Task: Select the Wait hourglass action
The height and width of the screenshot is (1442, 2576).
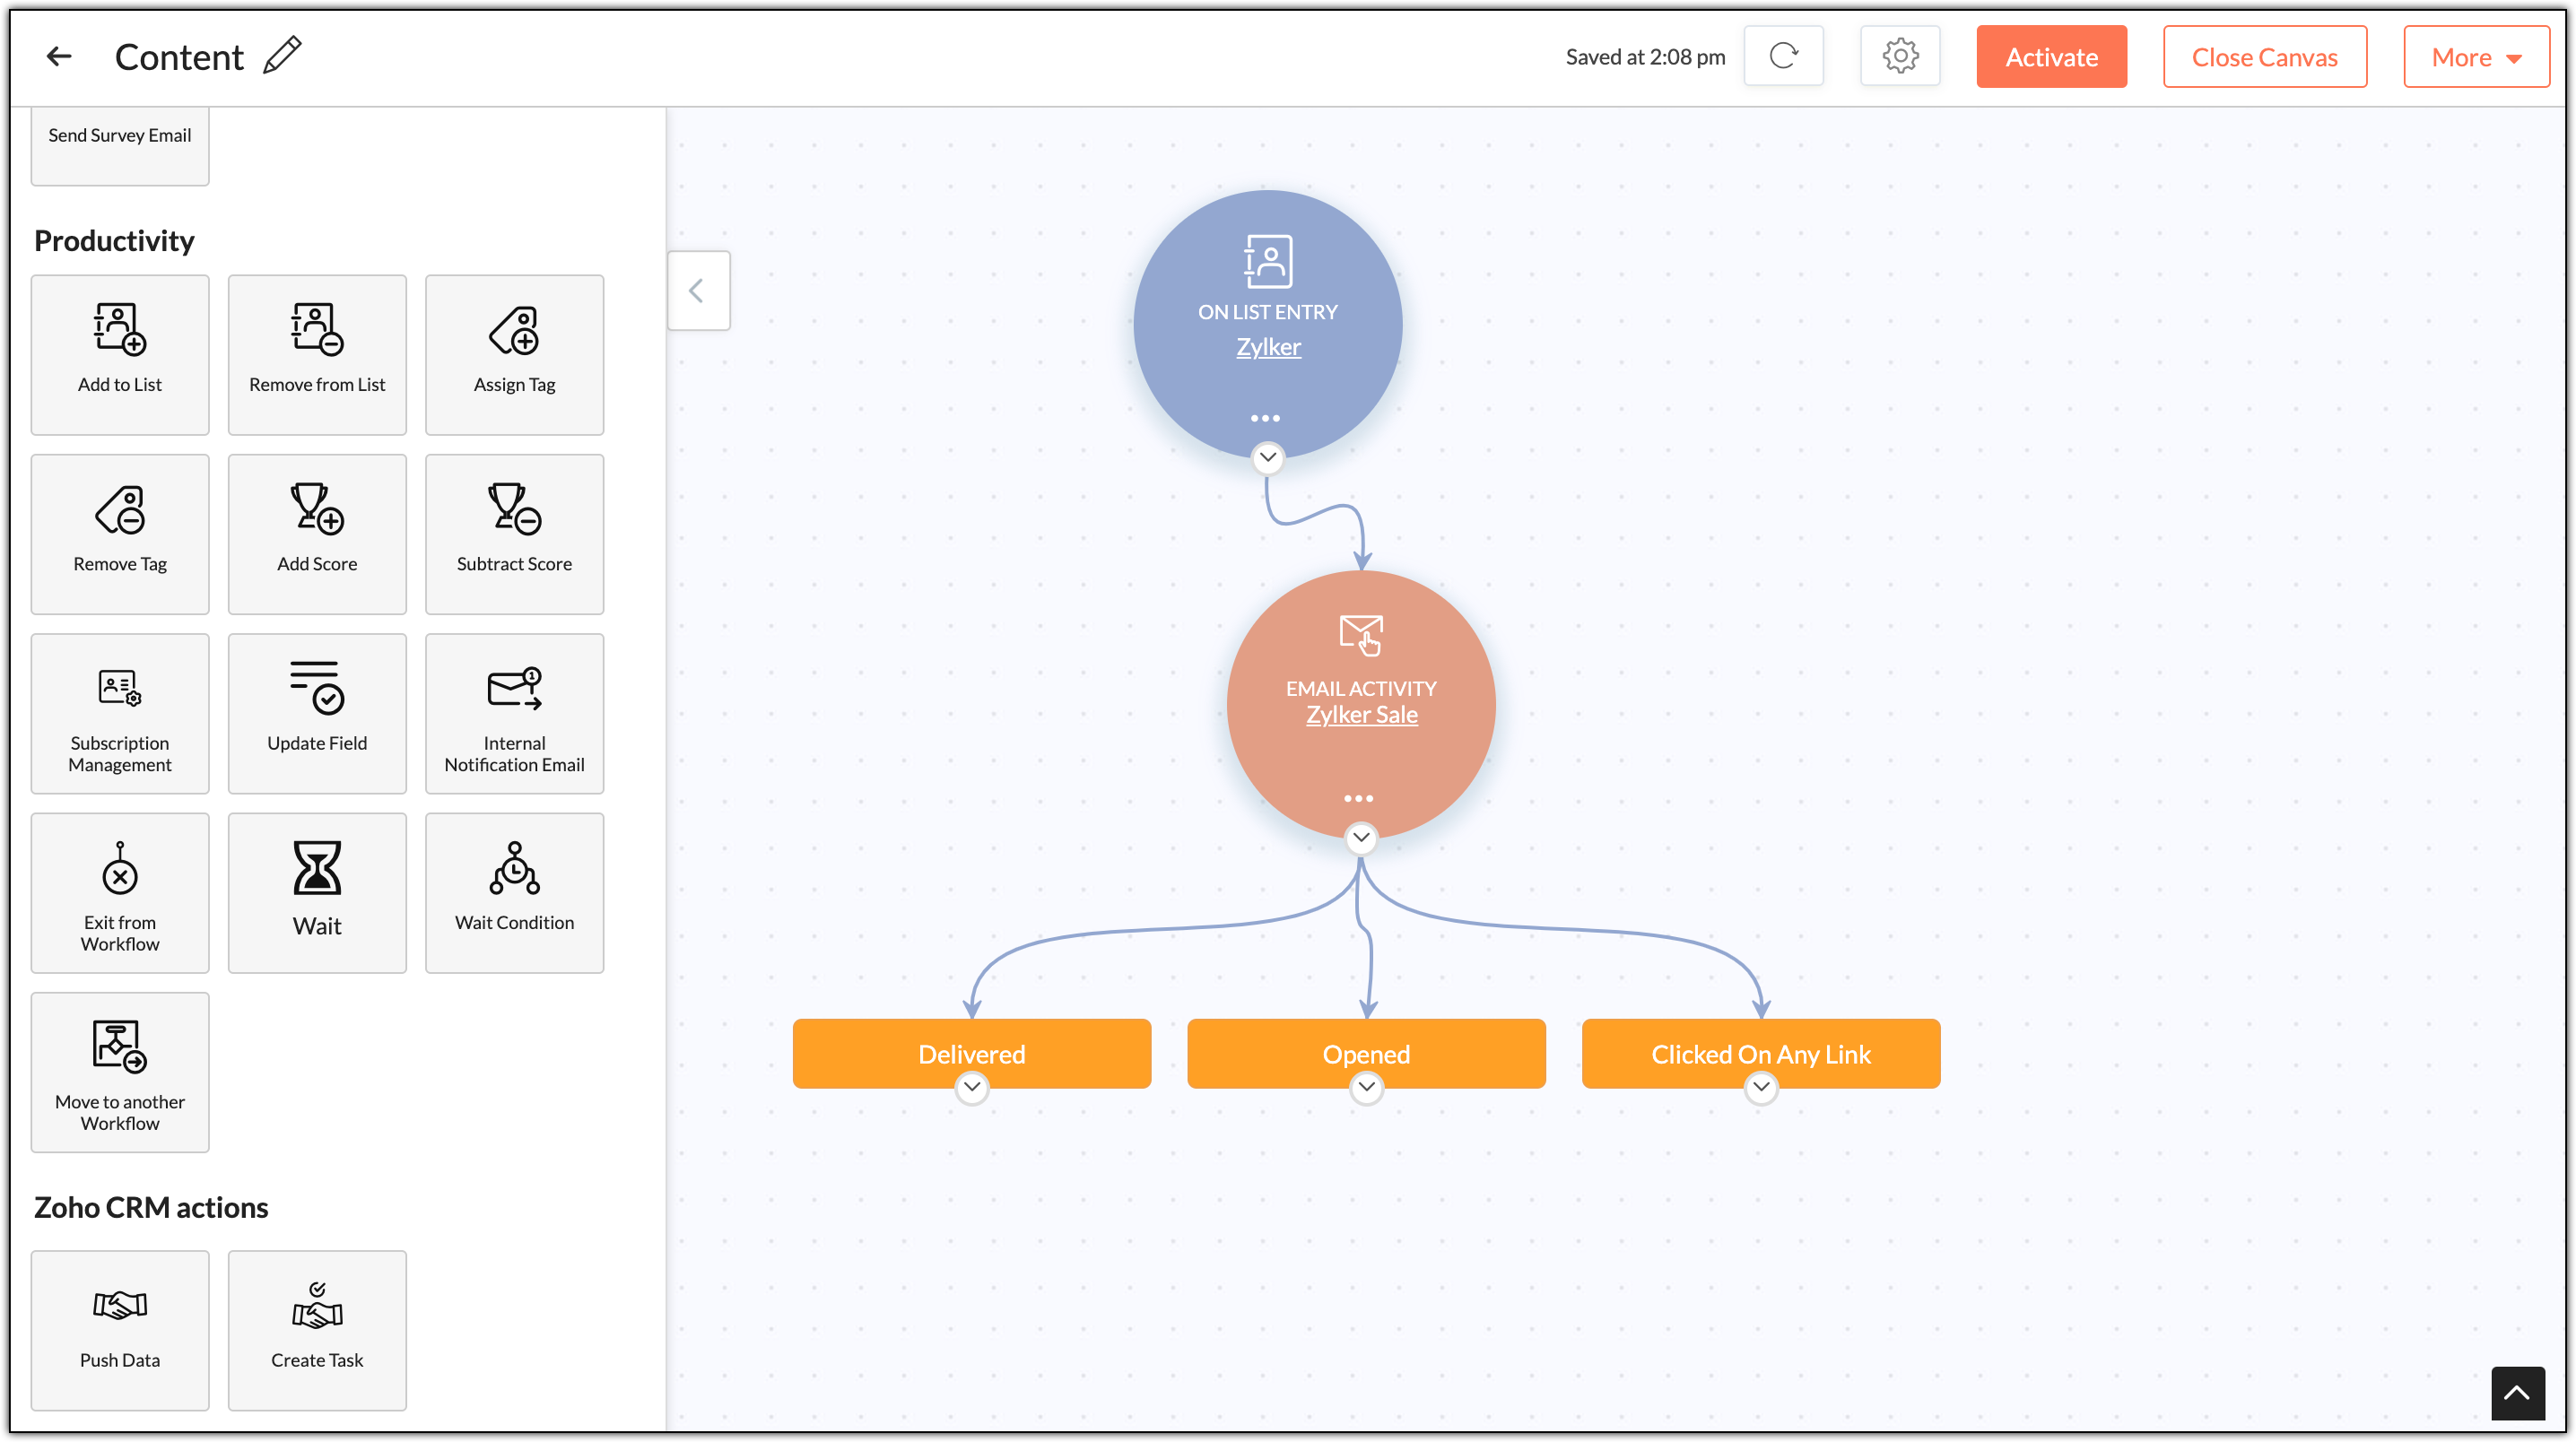Action: tap(317, 893)
